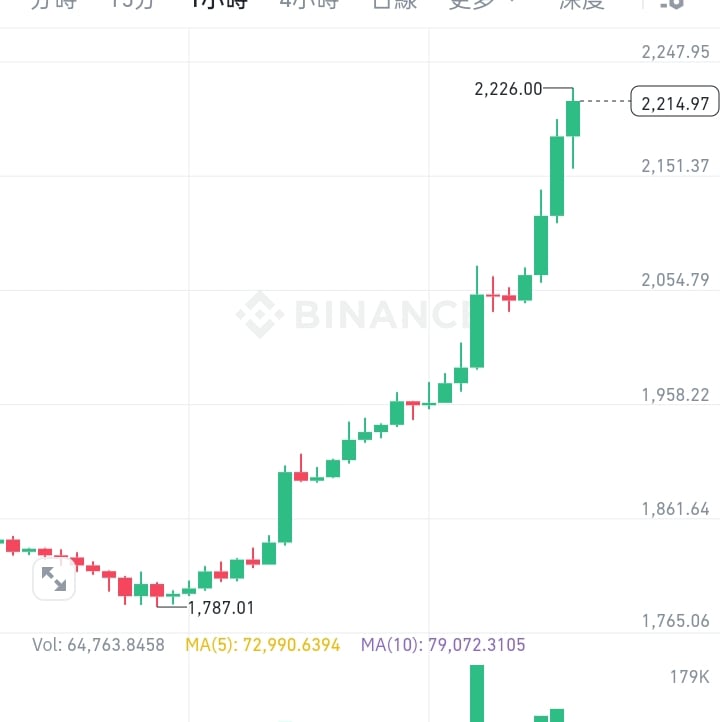Select the 1小時 interval tab

pos(220,4)
